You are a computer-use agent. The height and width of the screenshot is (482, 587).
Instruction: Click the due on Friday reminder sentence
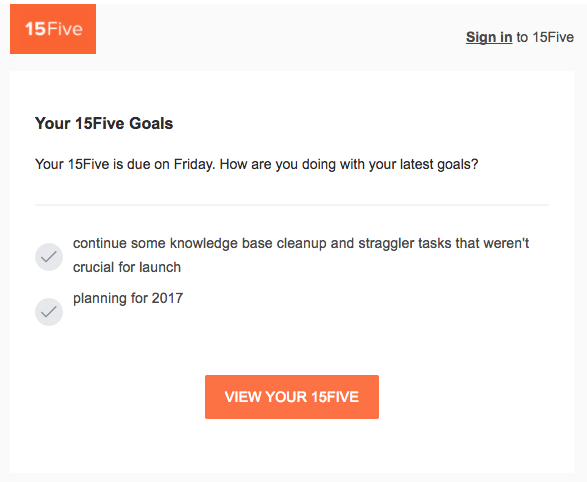[x=256, y=164]
